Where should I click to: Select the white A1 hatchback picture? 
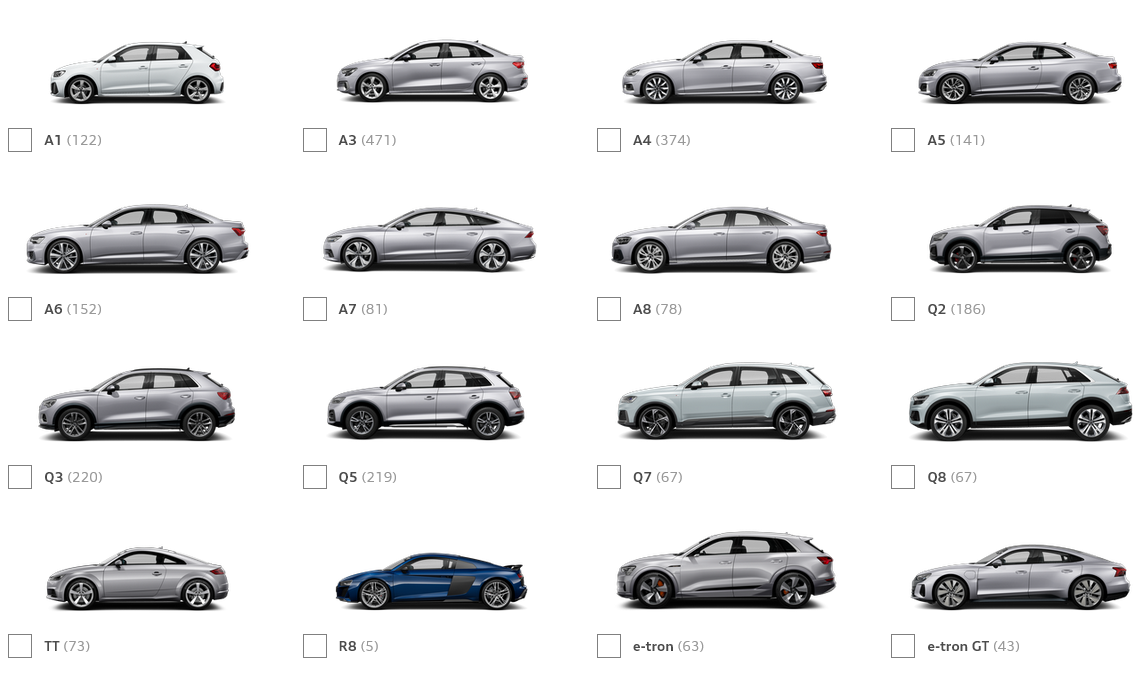point(137,72)
